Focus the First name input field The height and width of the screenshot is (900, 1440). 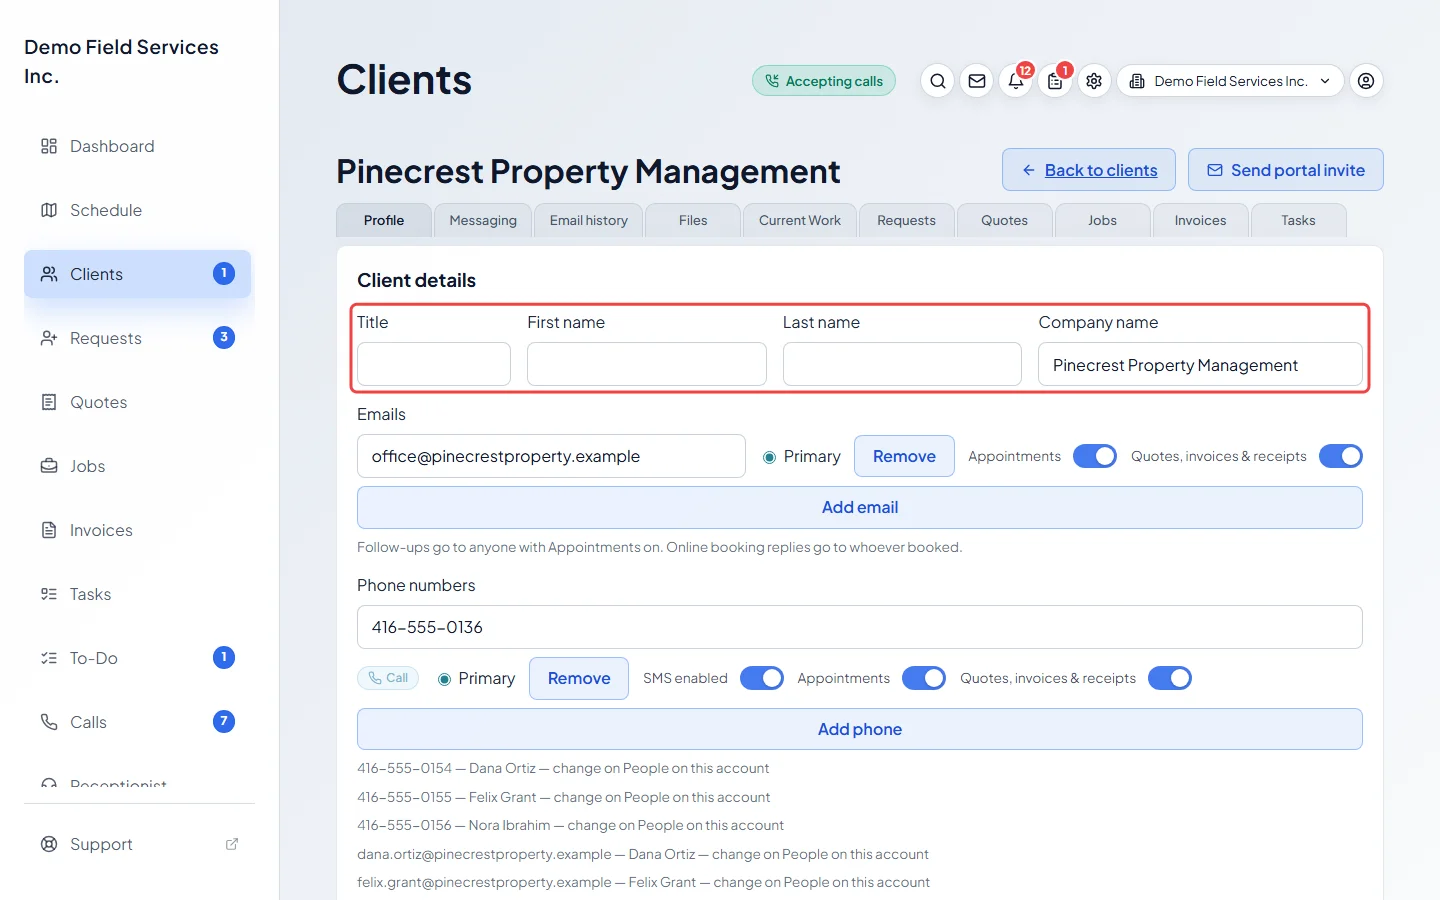(x=647, y=364)
